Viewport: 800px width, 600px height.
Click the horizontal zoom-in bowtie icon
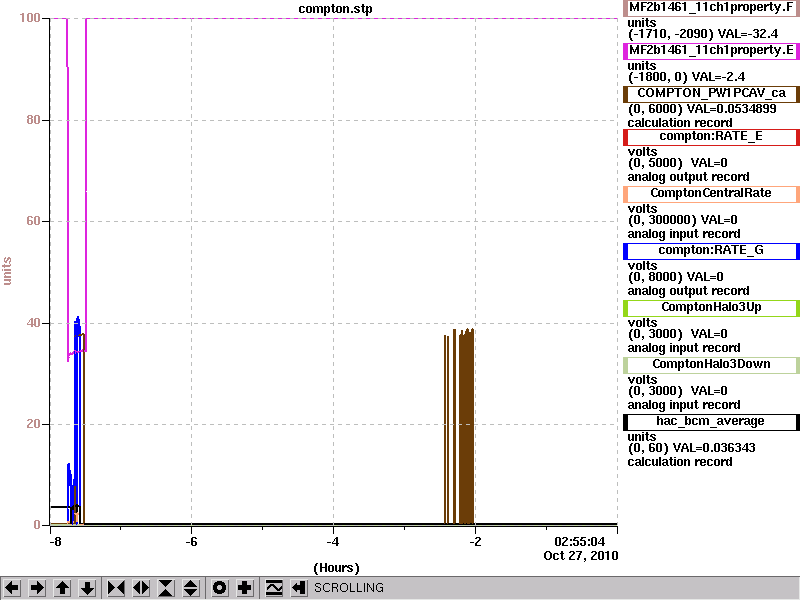click(116, 588)
